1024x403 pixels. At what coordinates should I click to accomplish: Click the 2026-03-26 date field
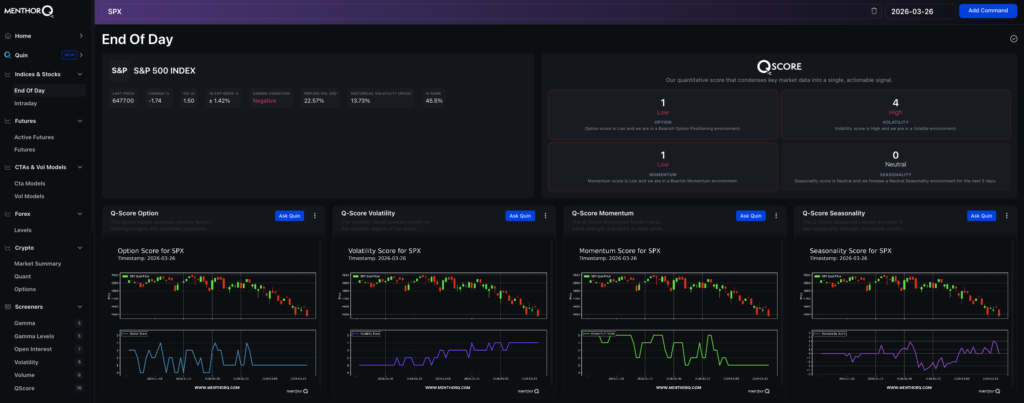920,11
